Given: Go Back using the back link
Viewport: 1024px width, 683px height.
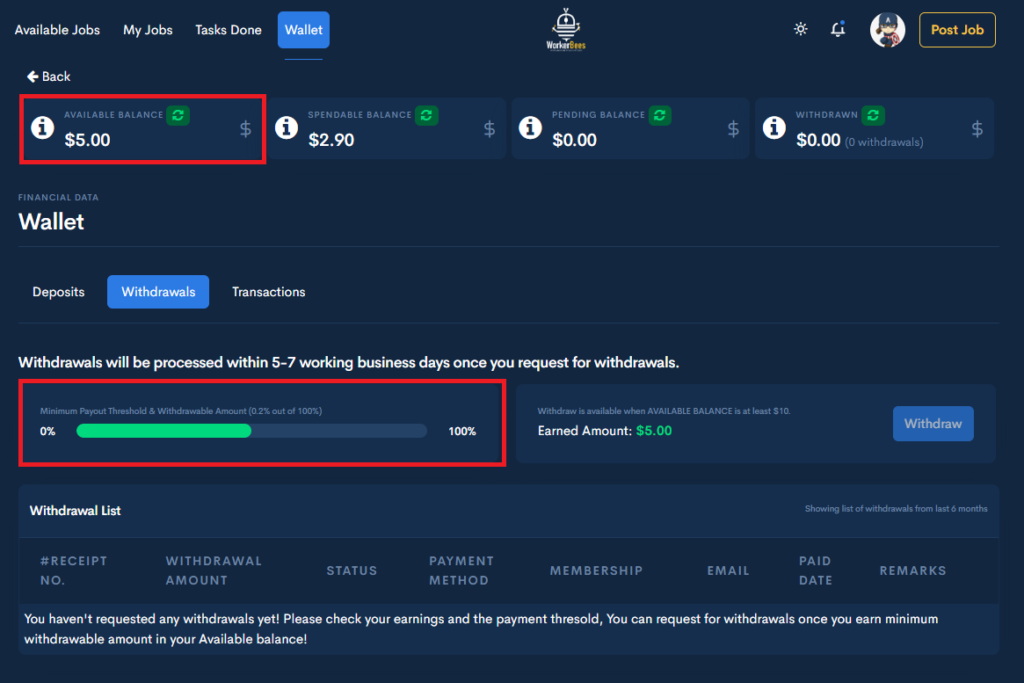Looking at the screenshot, I should (x=48, y=76).
